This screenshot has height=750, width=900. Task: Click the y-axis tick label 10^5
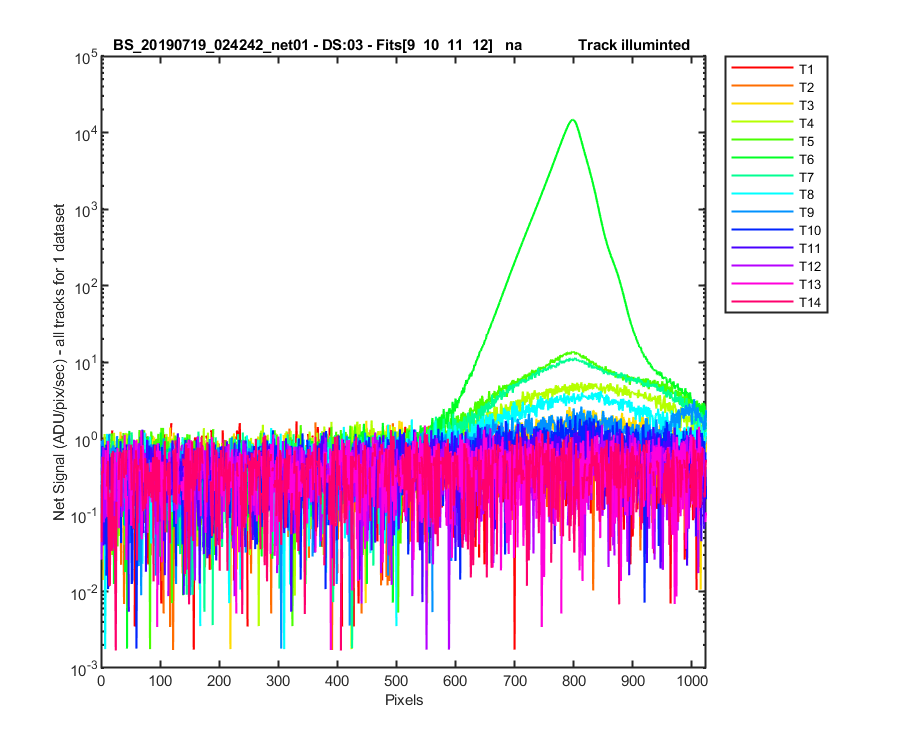(86, 57)
